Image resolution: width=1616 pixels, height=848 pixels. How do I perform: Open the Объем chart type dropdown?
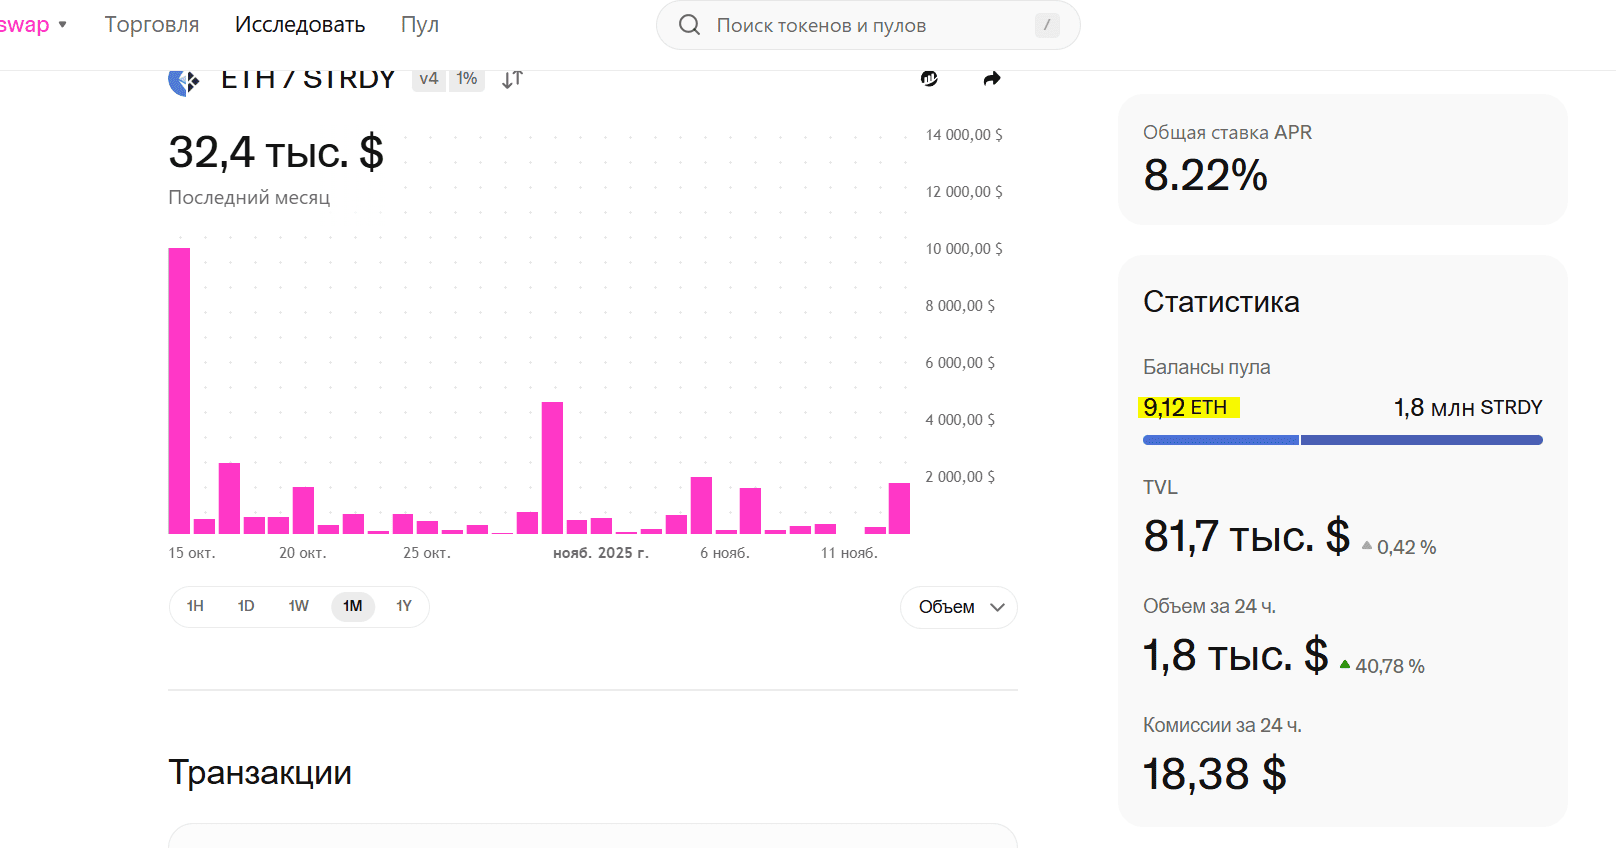coord(959,607)
